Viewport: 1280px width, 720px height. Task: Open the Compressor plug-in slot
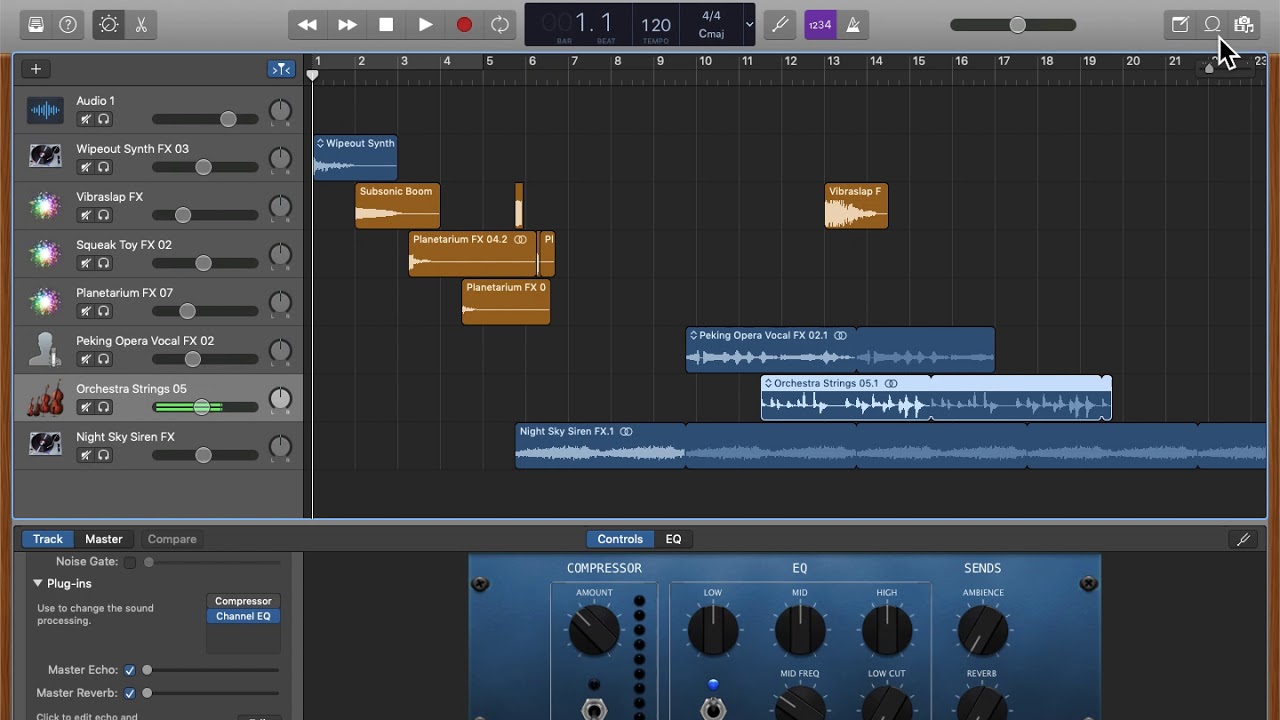243,601
